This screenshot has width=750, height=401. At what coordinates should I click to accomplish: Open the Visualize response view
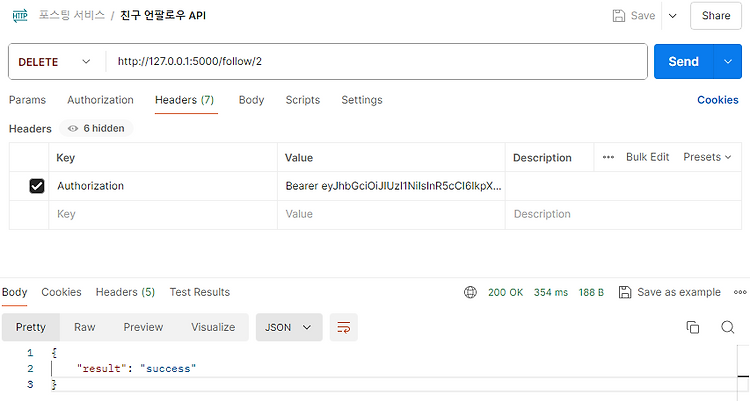(213, 327)
